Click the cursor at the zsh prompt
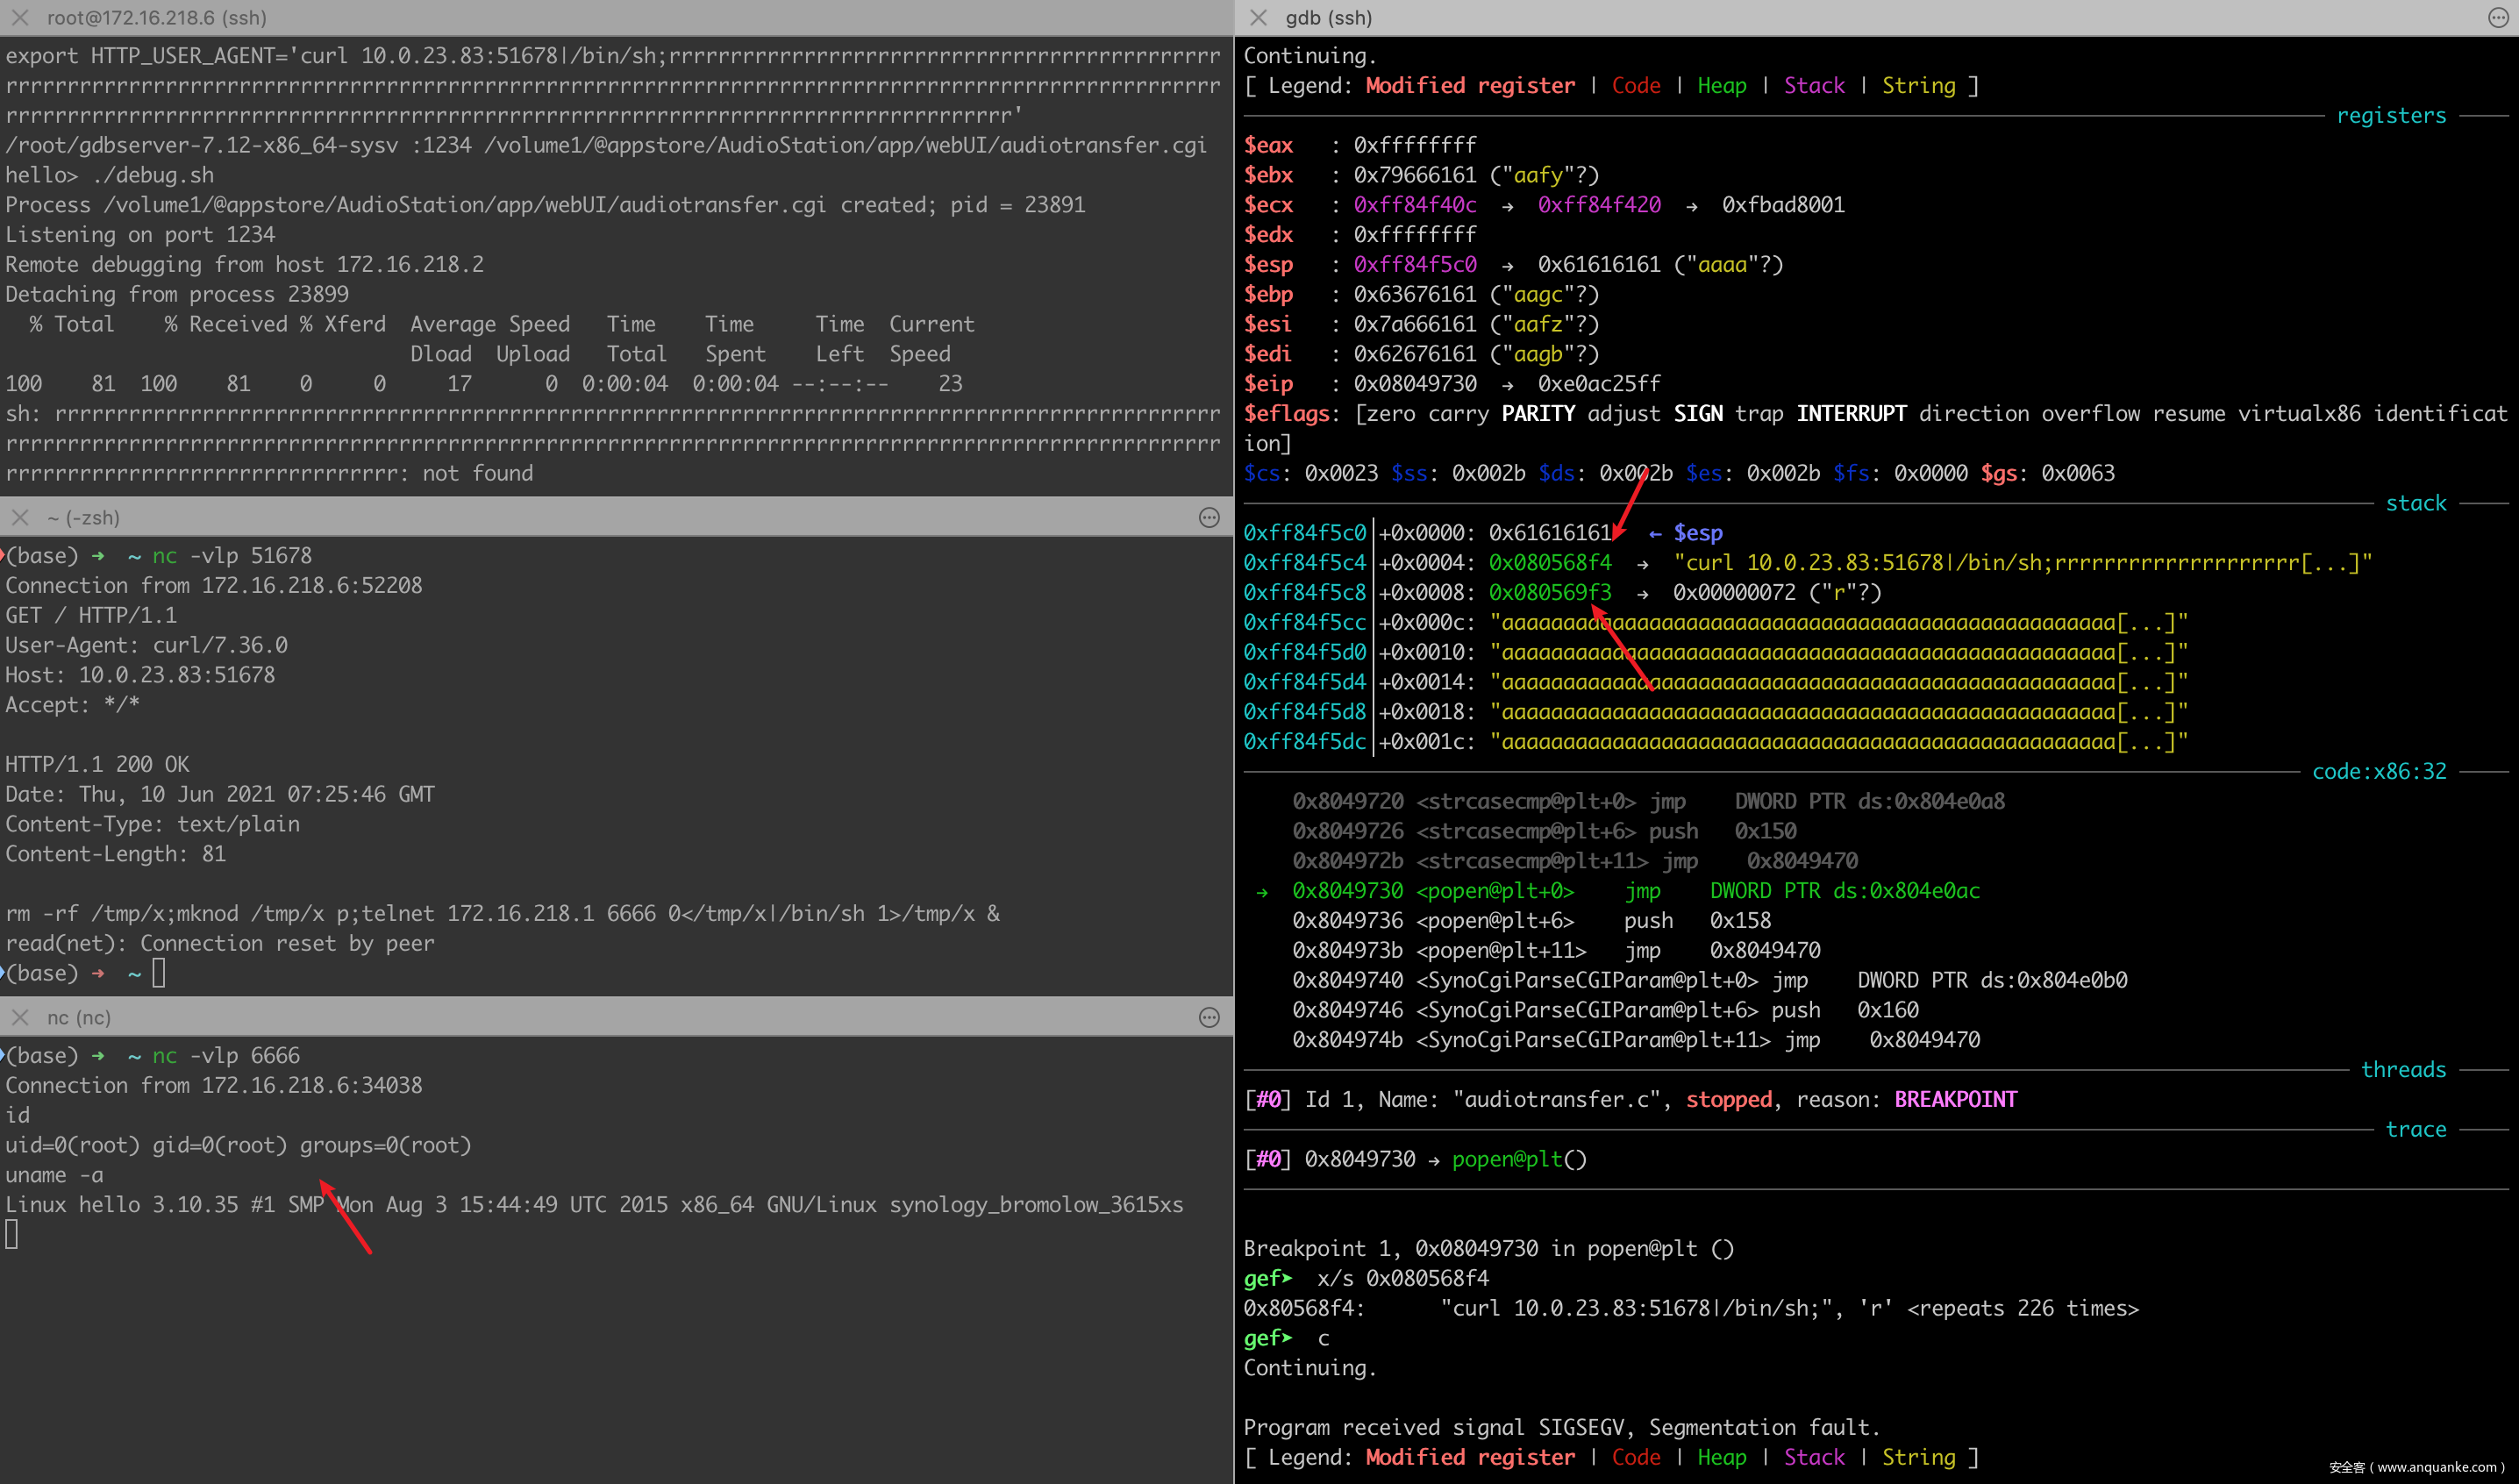The image size is (2519, 1484). (158, 973)
